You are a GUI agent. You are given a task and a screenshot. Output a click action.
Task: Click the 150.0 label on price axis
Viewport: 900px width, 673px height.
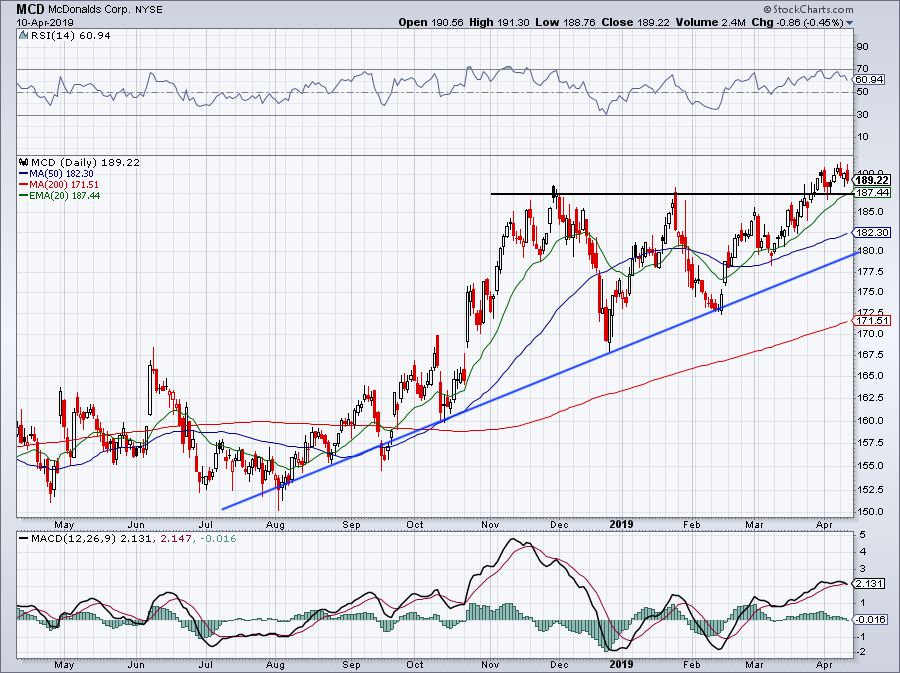click(x=870, y=512)
